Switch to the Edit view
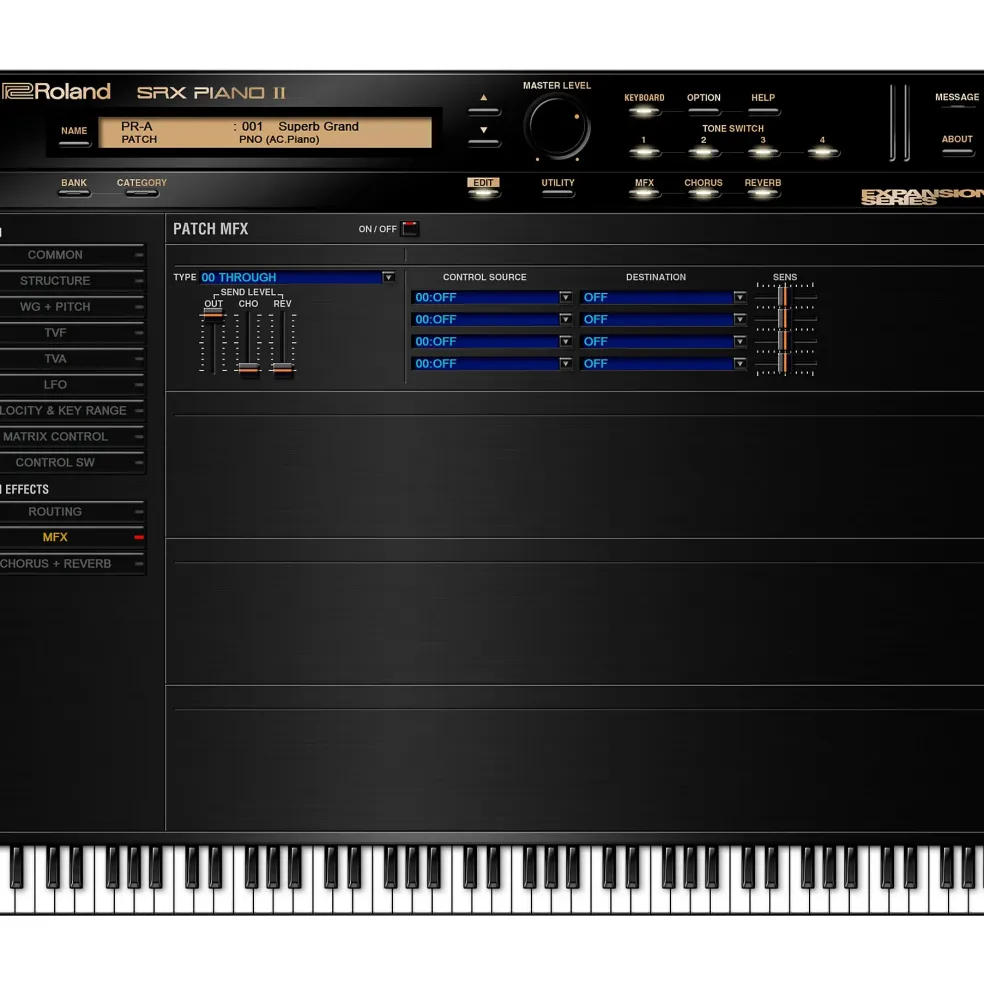The width and height of the screenshot is (984, 985). [x=483, y=192]
